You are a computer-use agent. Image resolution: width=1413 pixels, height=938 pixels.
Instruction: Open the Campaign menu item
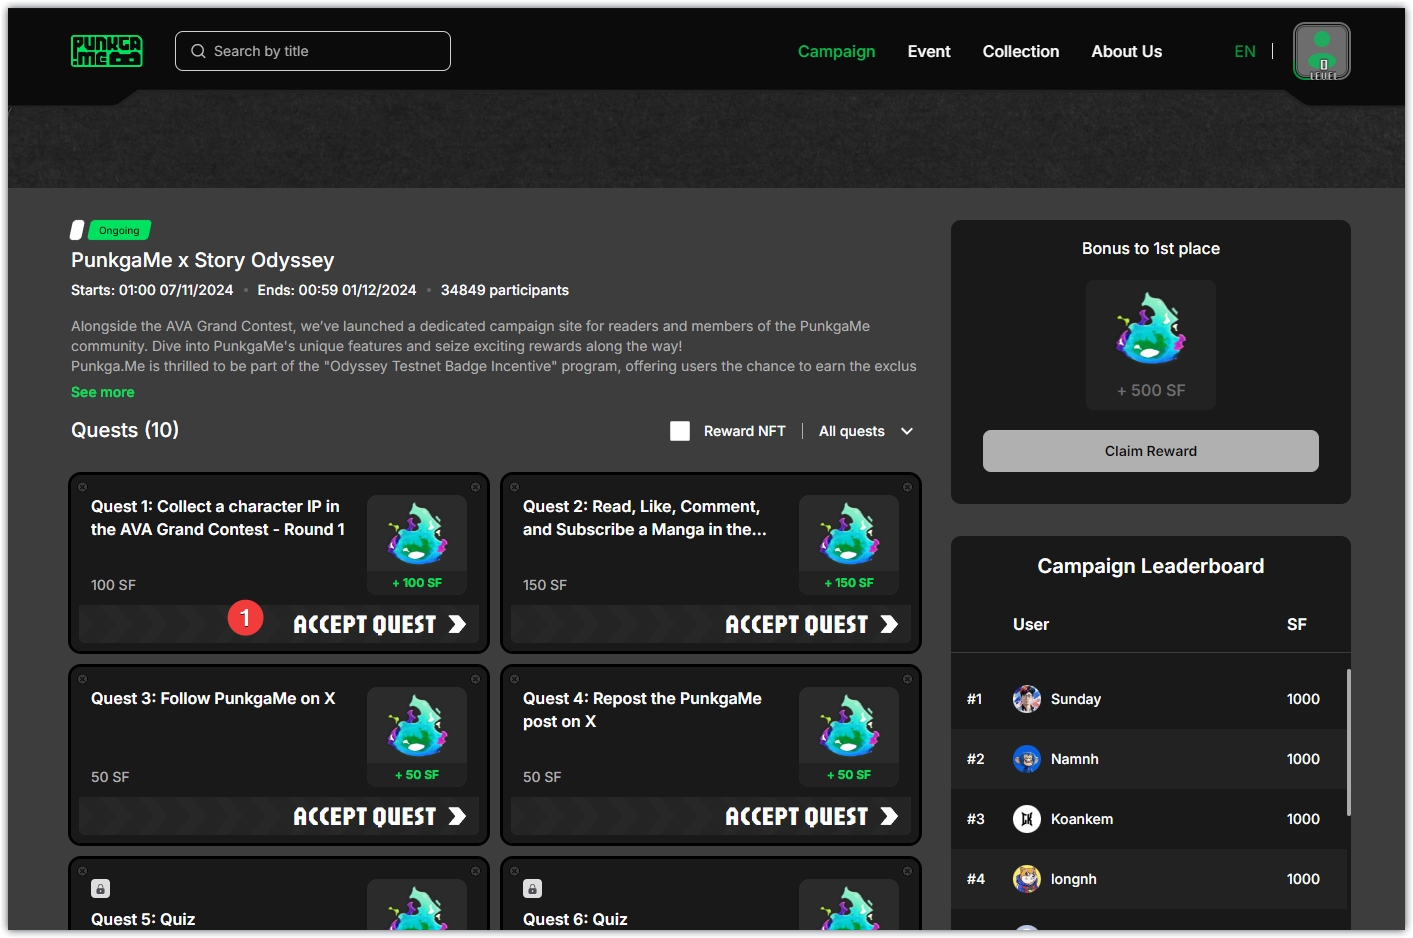click(x=836, y=51)
